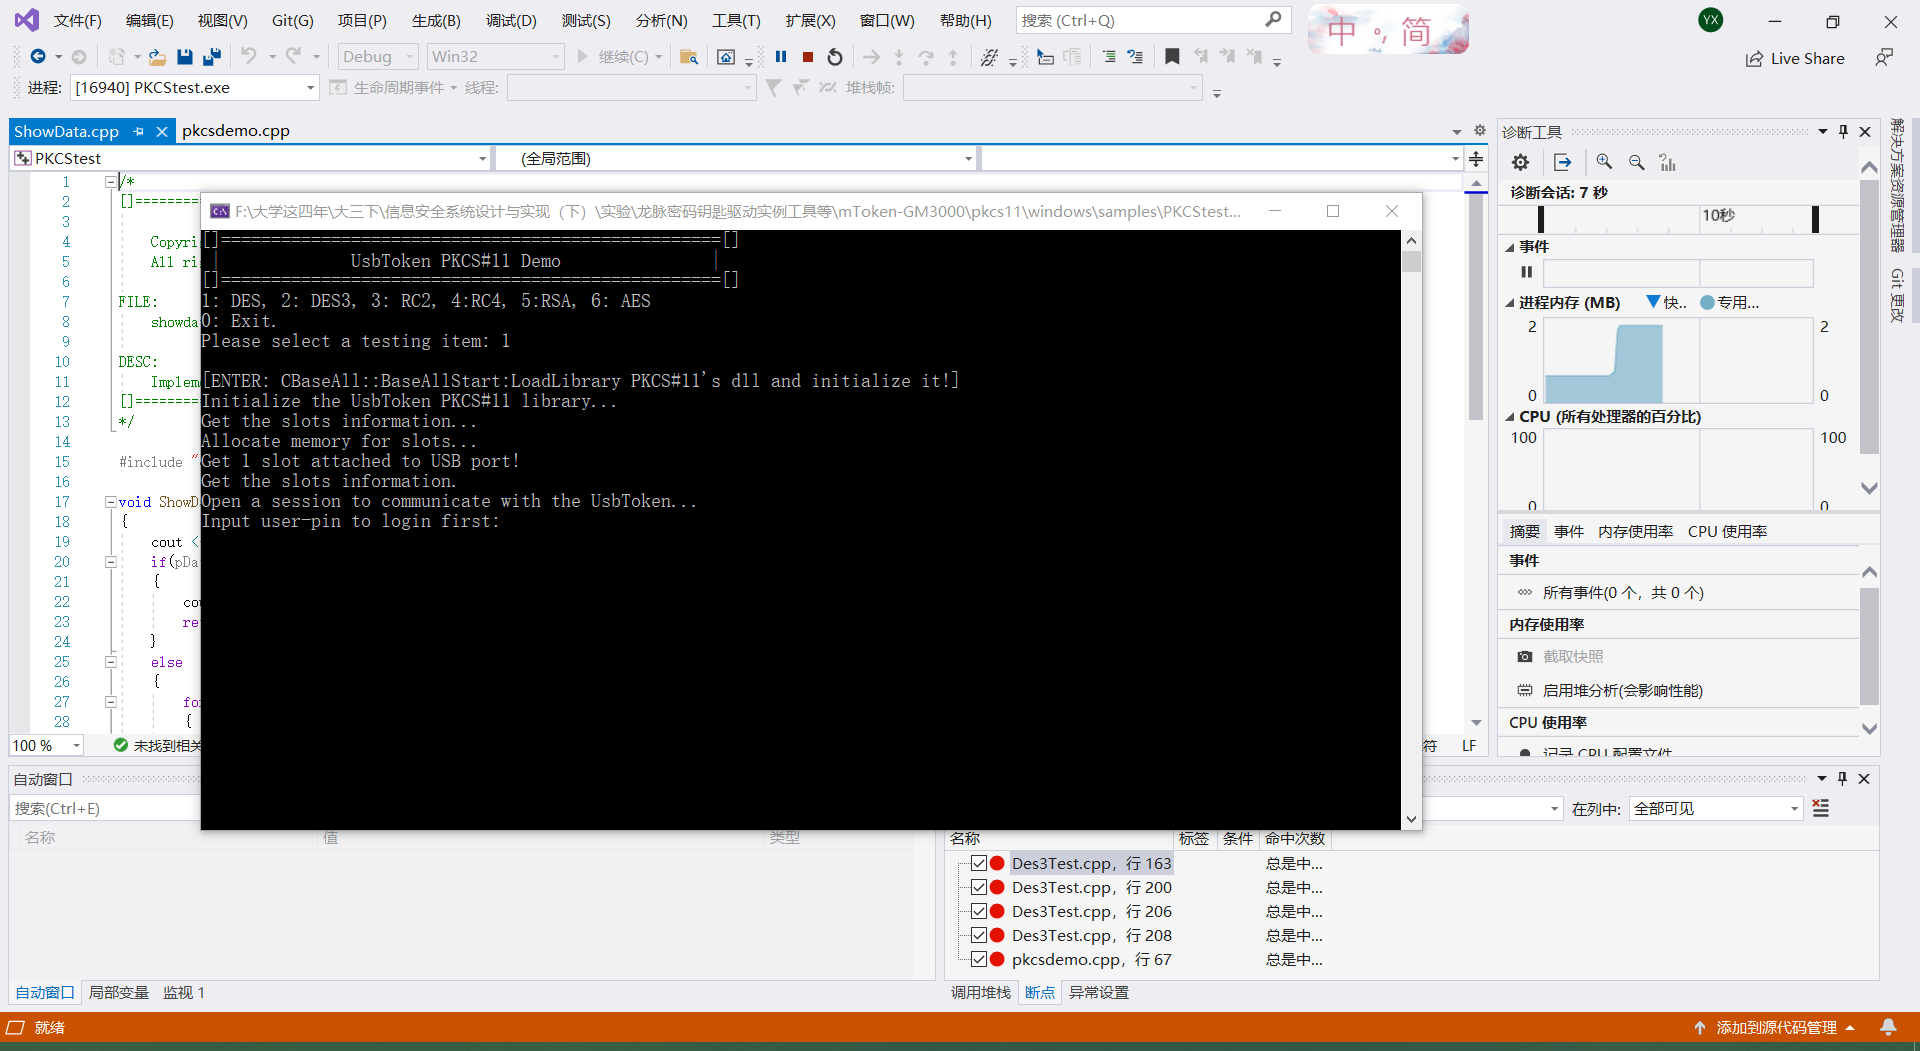Click the breakpoints columns list icon
Screen dimensions: 1920x1051
[1821, 809]
